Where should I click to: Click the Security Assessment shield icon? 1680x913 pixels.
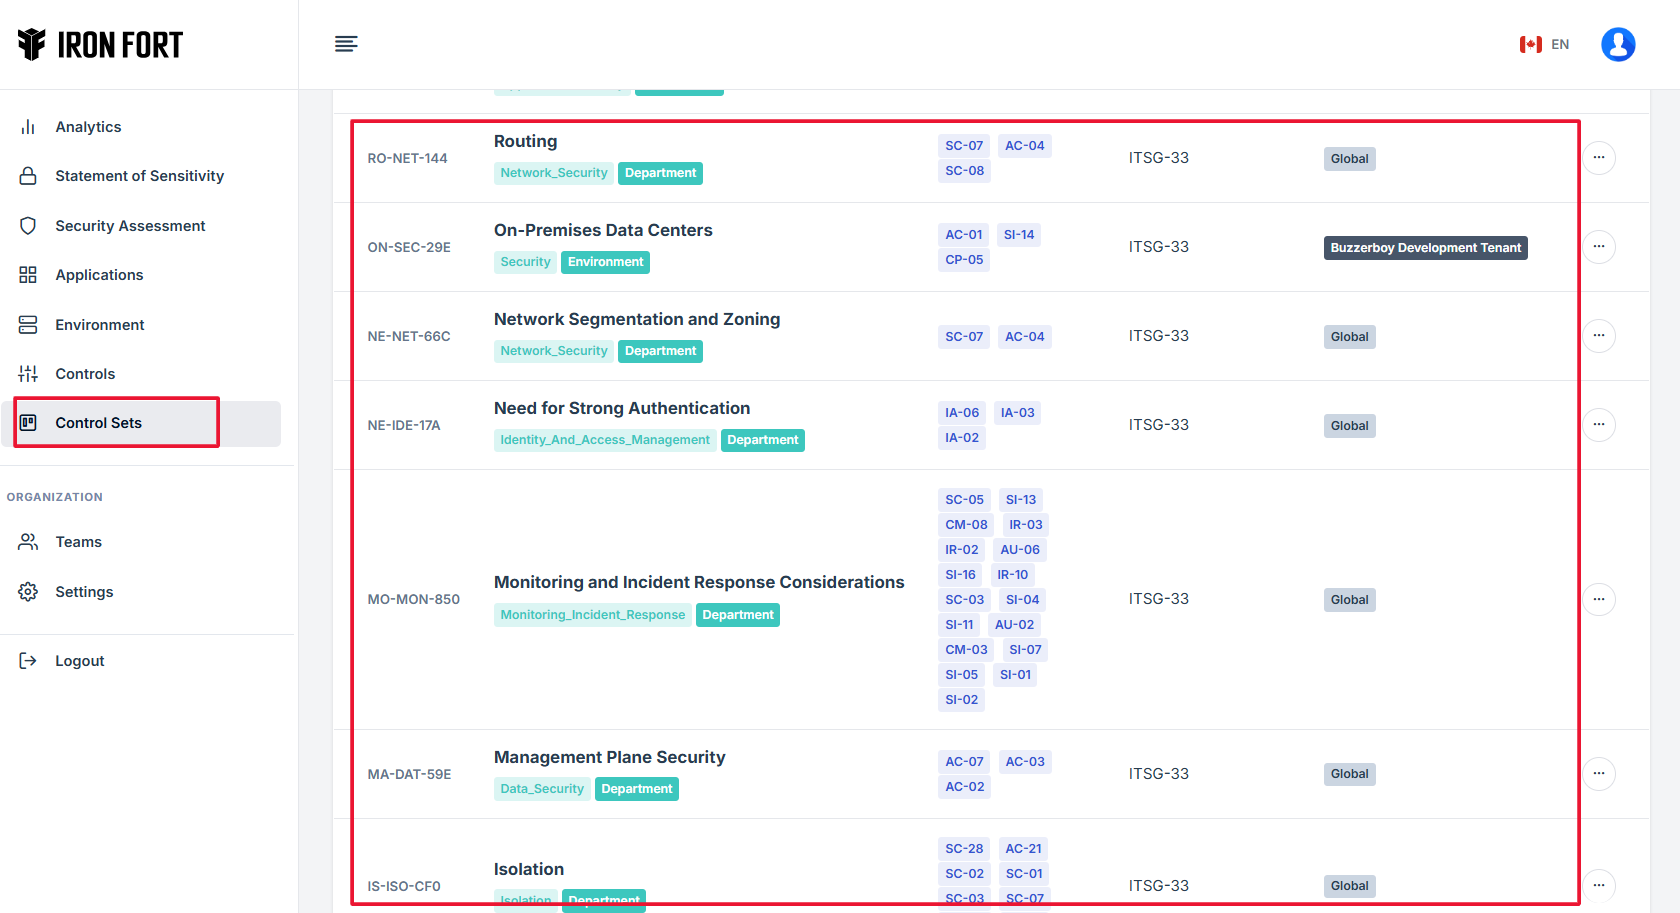pos(28,226)
